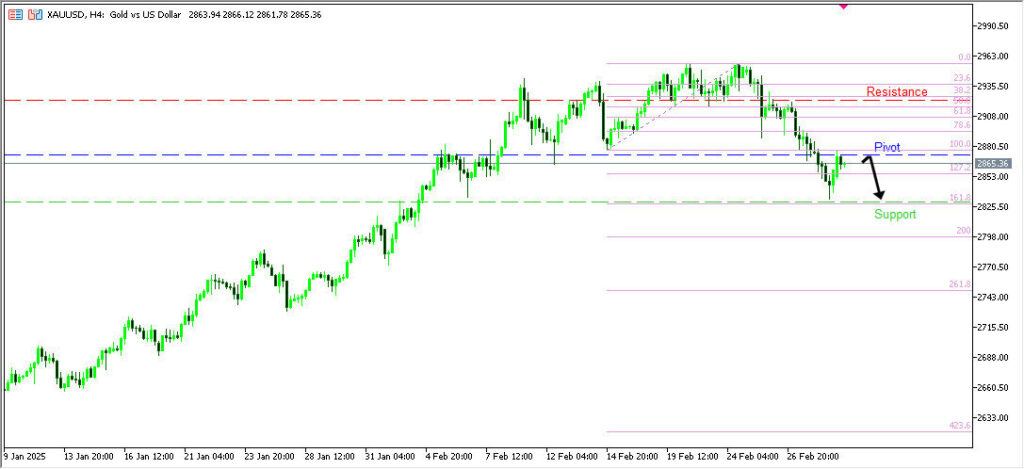Click the pink arrow marker at chart top

tap(843, 5)
